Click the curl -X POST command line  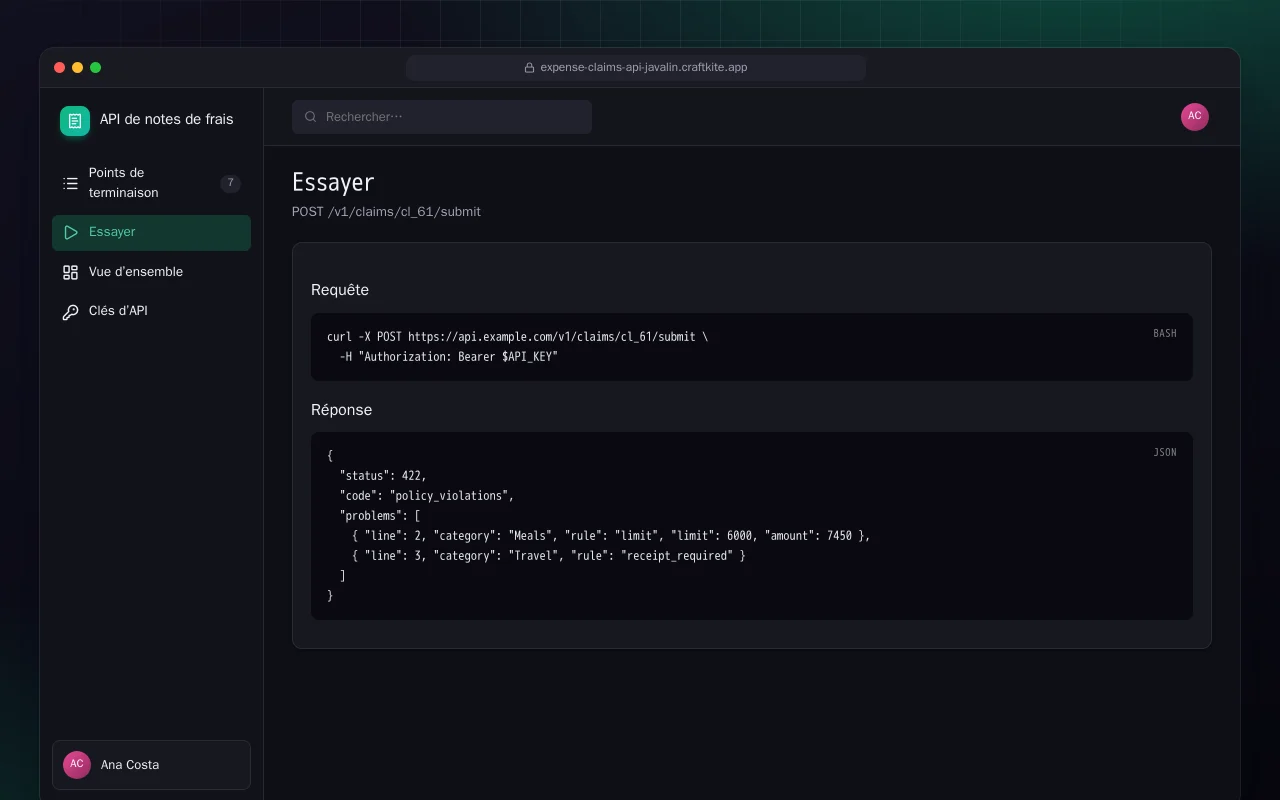pos(517,337)
